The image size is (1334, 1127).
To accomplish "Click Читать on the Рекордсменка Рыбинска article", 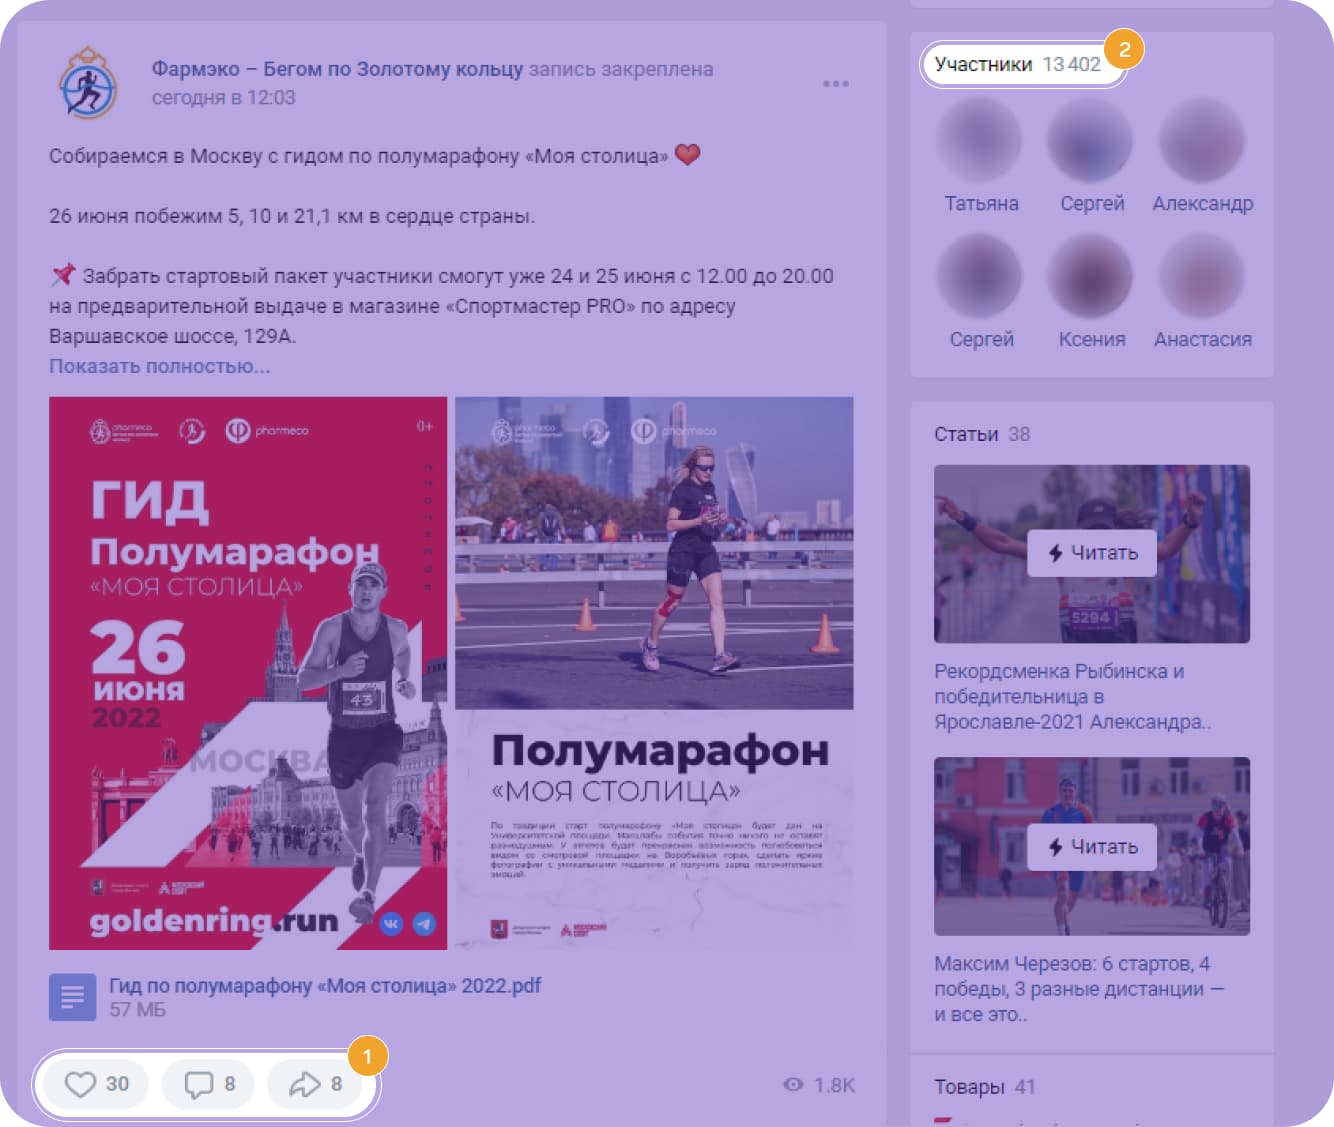I will coord(1092,553).
